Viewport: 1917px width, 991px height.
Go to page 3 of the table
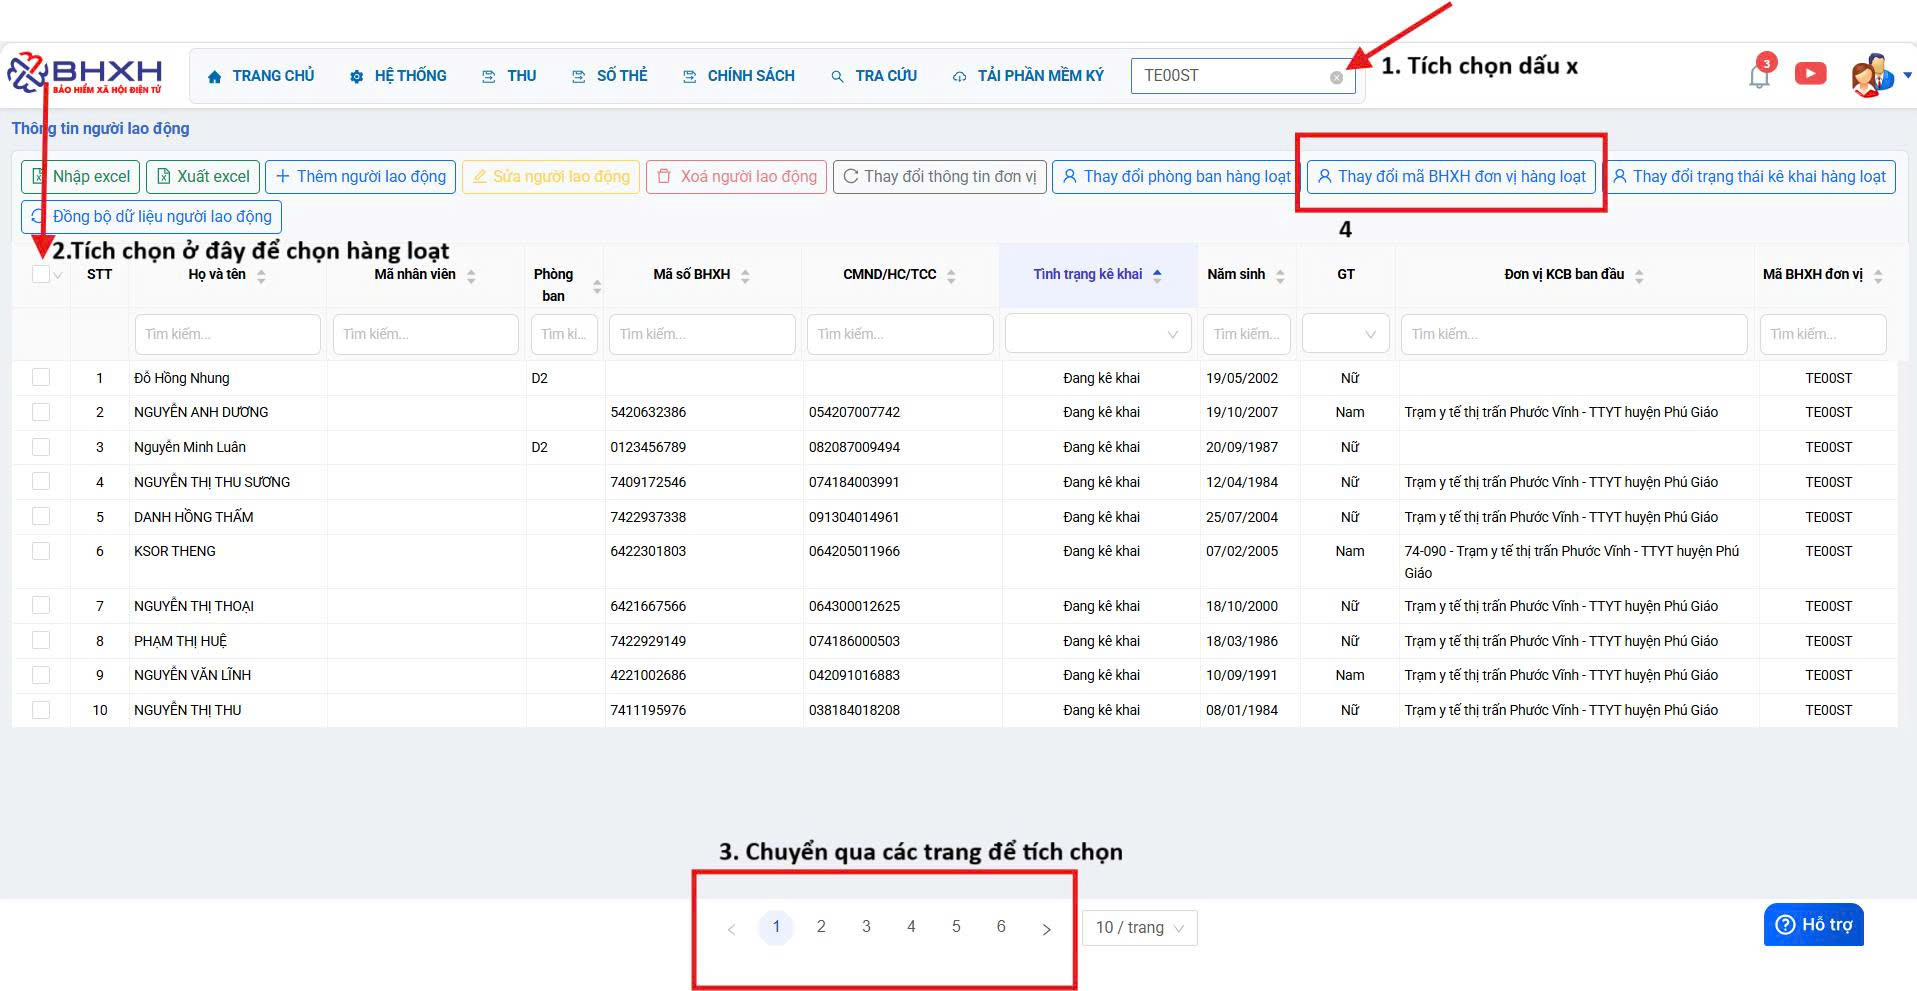click(866, 927)
